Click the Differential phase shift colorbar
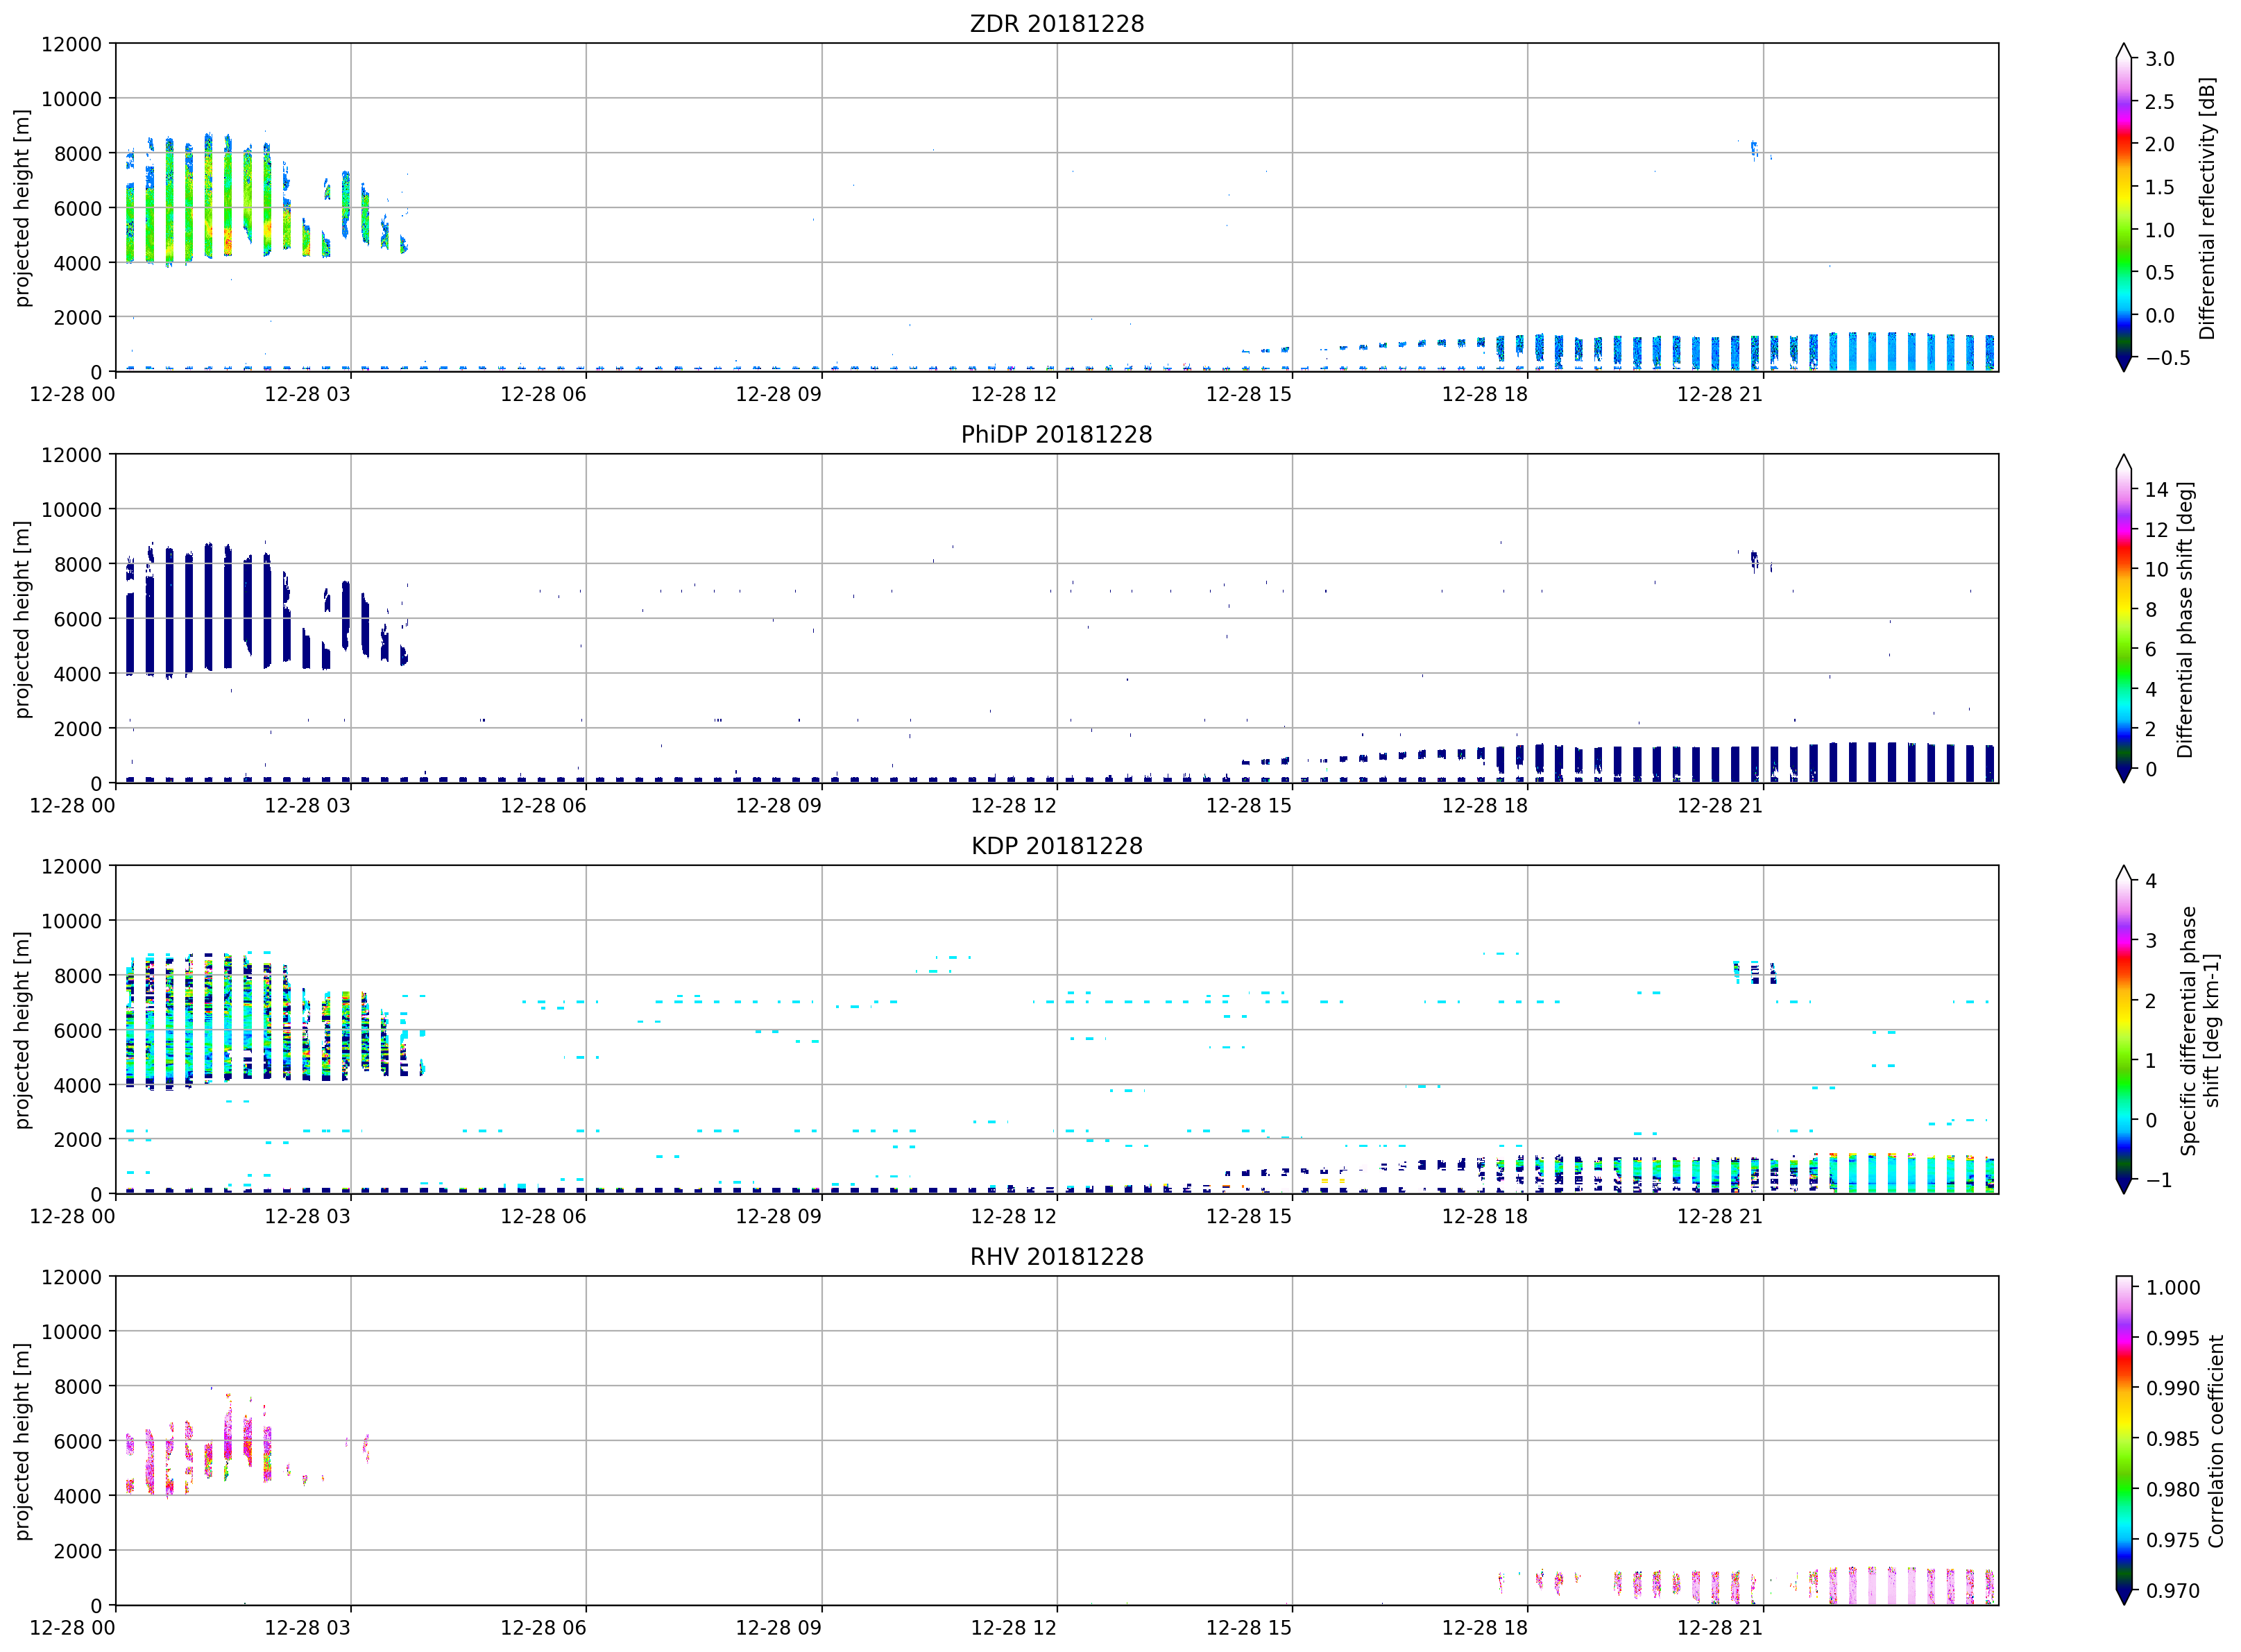 point(2123,618)
